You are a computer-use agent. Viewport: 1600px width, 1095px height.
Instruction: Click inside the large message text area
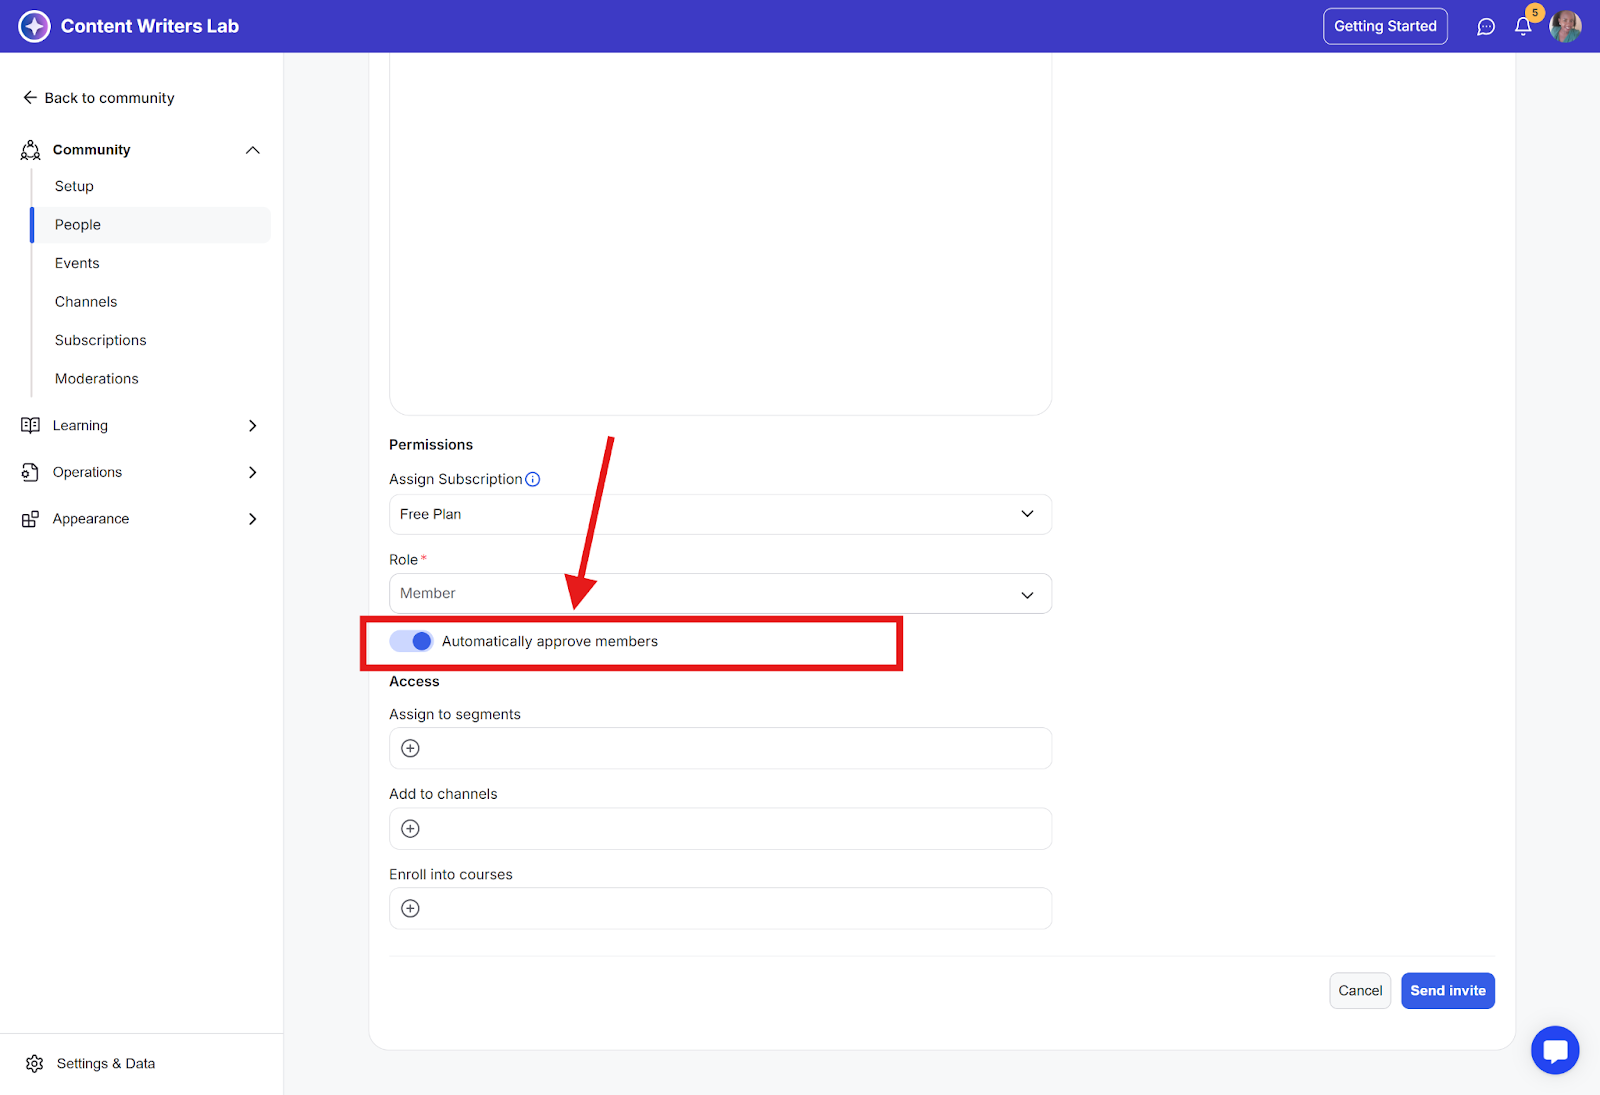(x=720, y=233)
